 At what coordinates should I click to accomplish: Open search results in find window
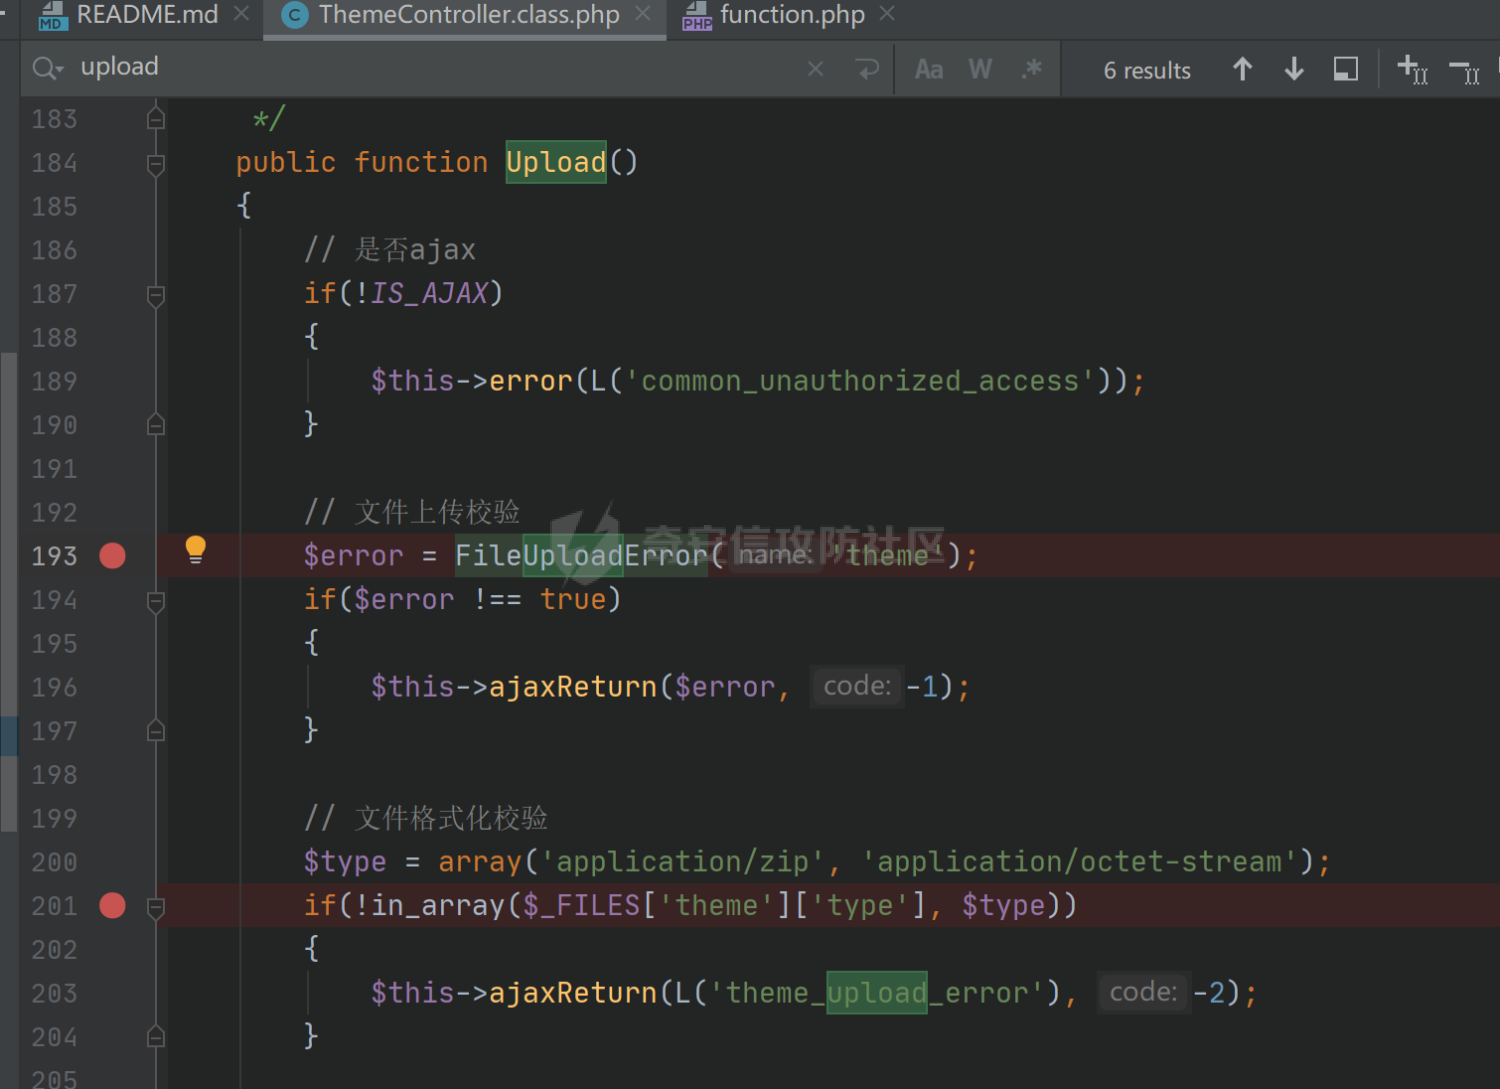coord(1346,69)
